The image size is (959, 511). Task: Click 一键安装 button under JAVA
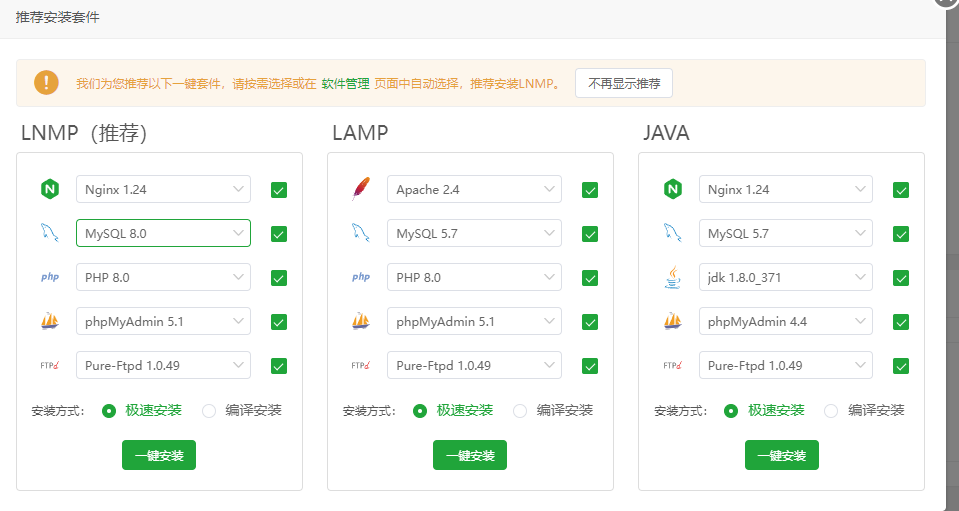point(781,455)
